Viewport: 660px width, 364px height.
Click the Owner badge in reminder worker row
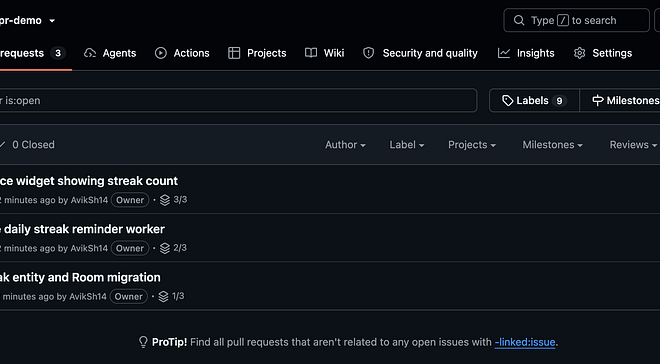click(130, 248)
